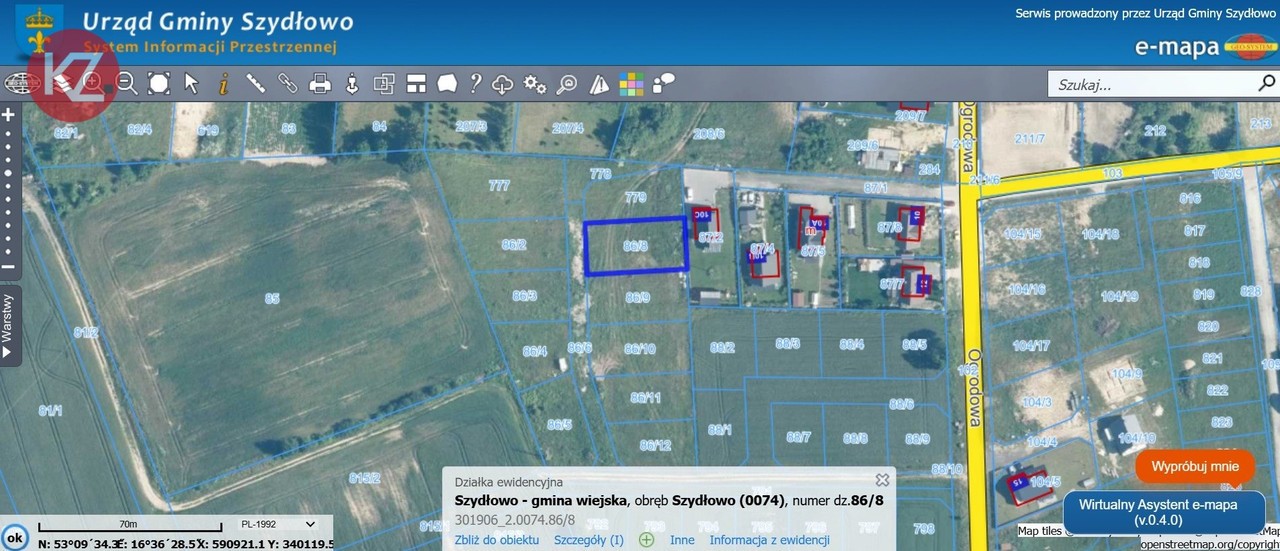Viewport: 1280px width, 551px height.
Task: Select the zoom out magnifier tool
Action: click(x=126, y=83)
